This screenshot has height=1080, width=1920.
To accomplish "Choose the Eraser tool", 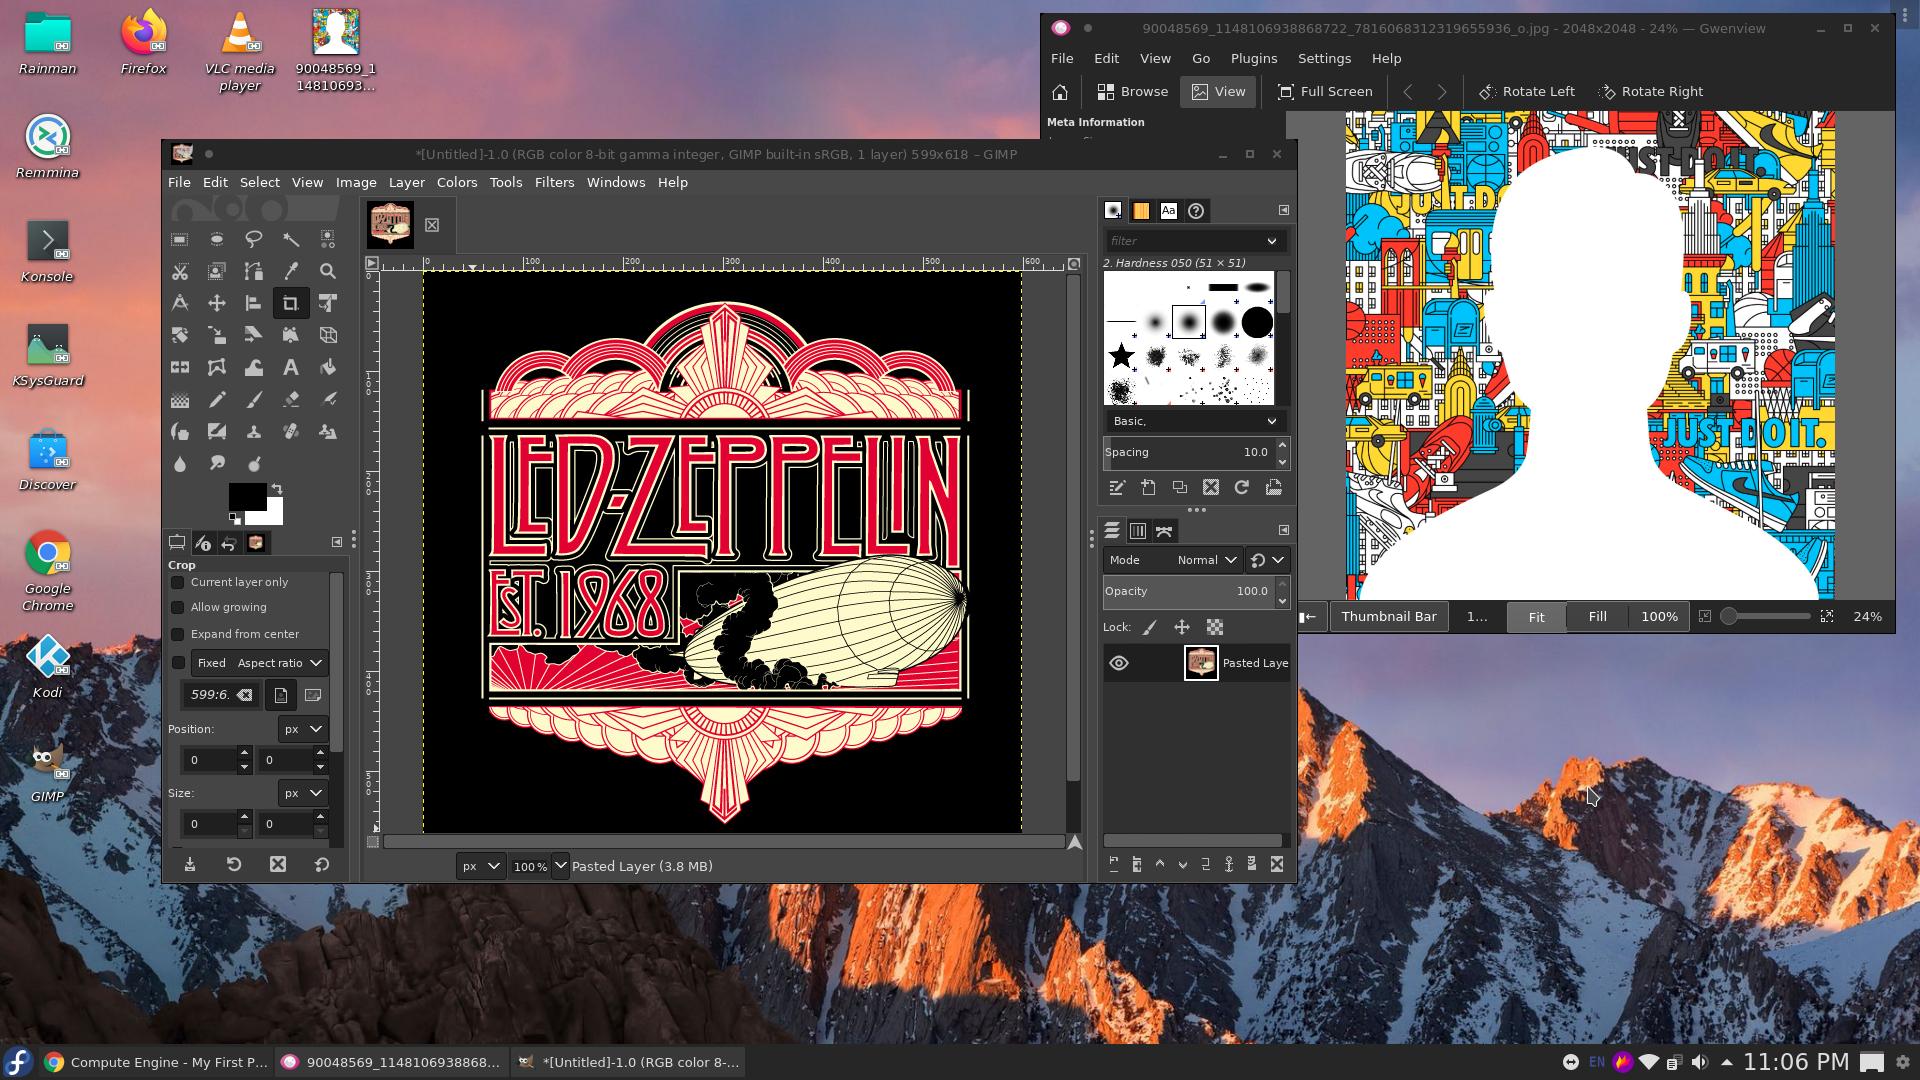I will point(290,400).
